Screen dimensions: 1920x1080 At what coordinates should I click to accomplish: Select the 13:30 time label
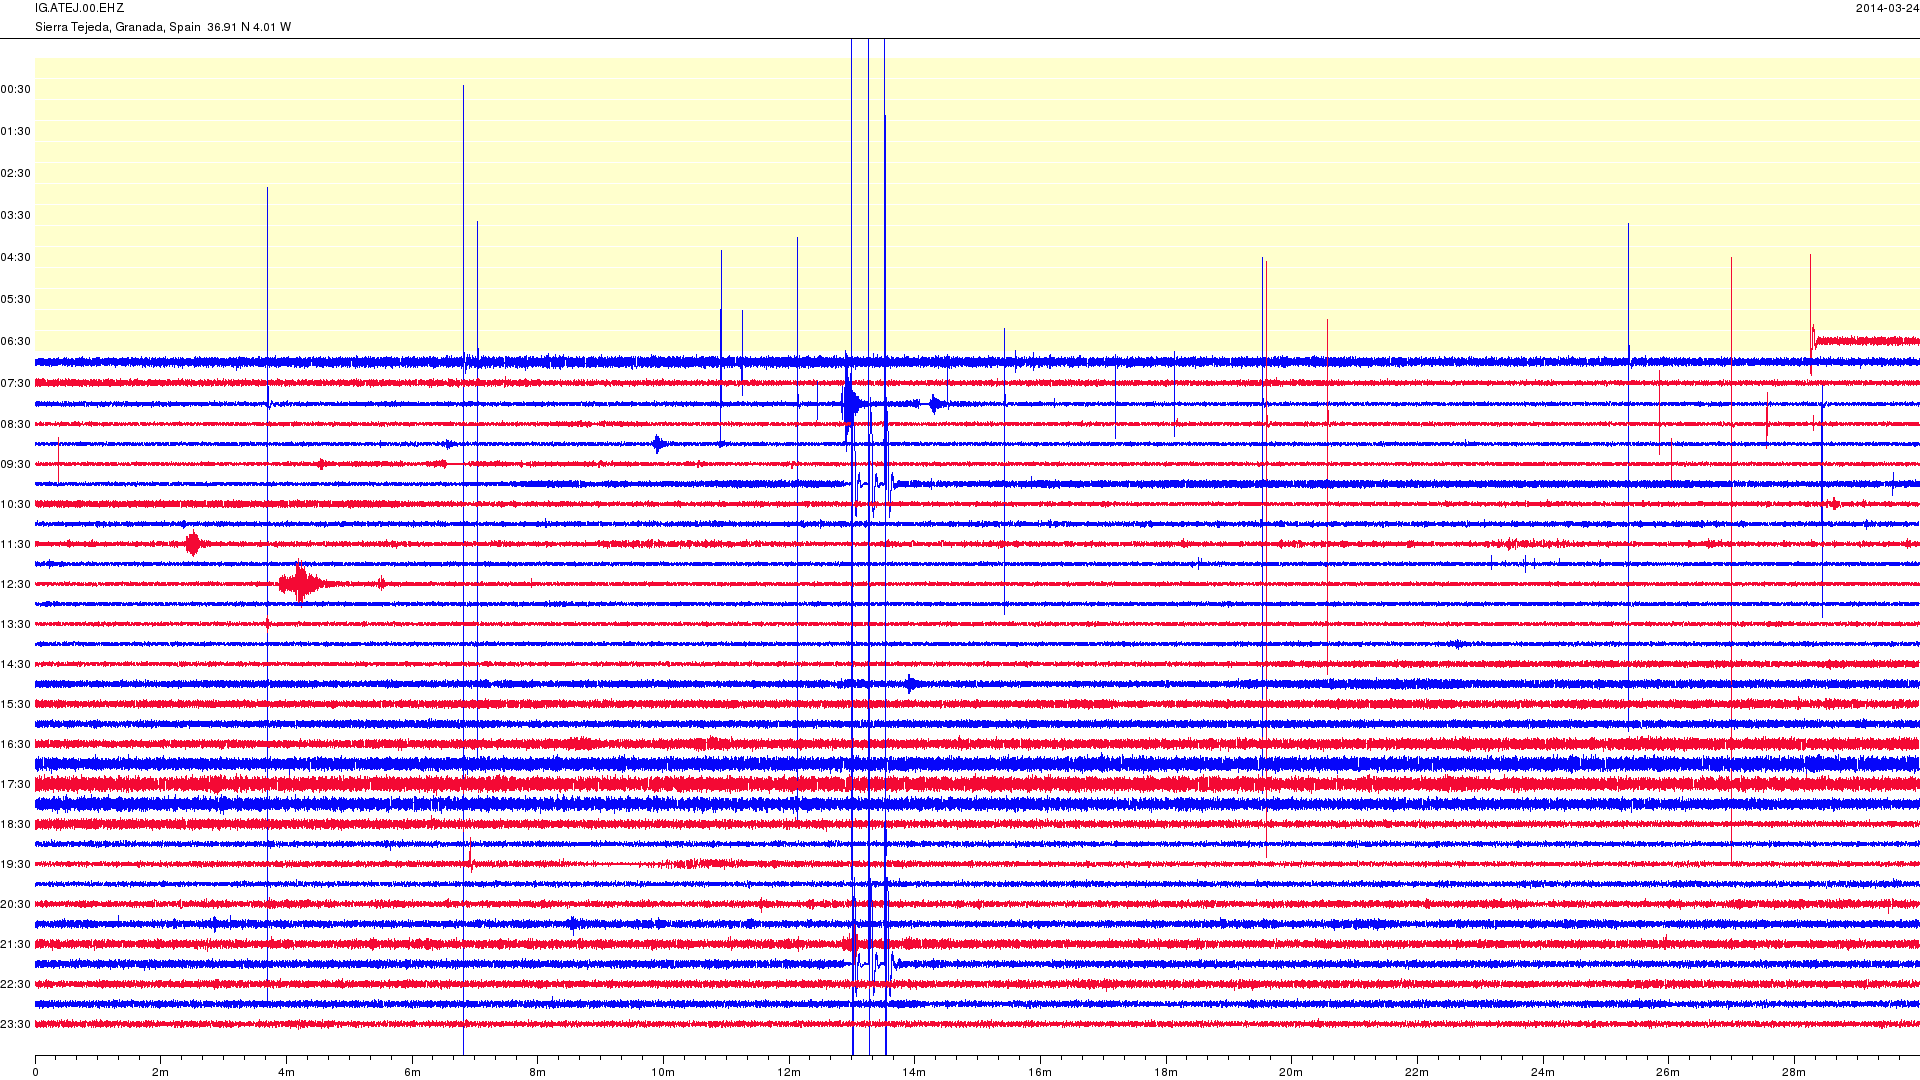point(16,624)
